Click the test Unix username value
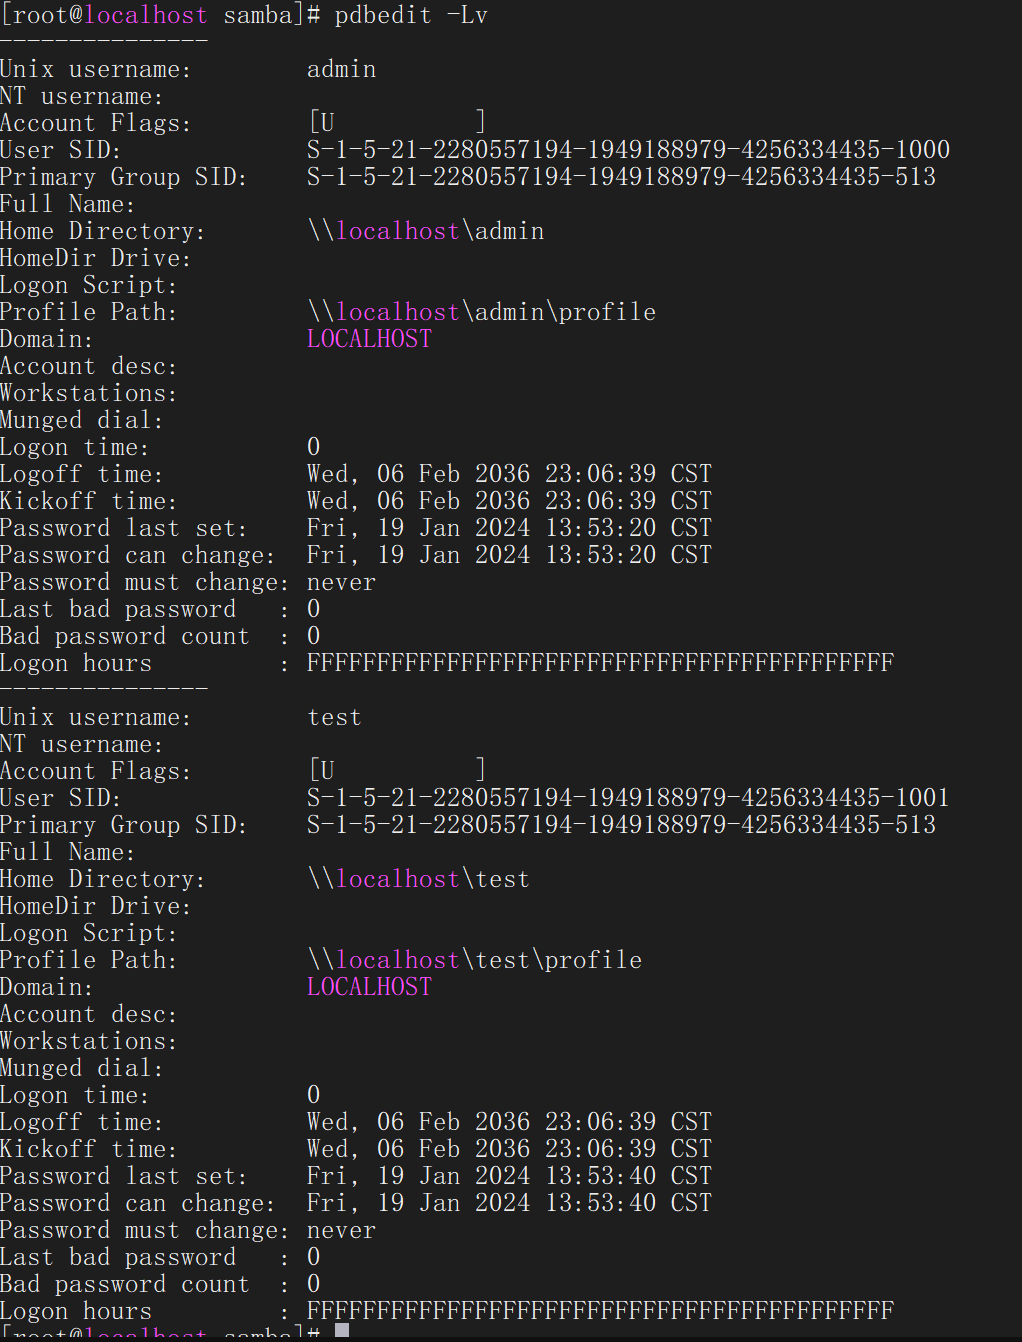 tap(334, 717)
